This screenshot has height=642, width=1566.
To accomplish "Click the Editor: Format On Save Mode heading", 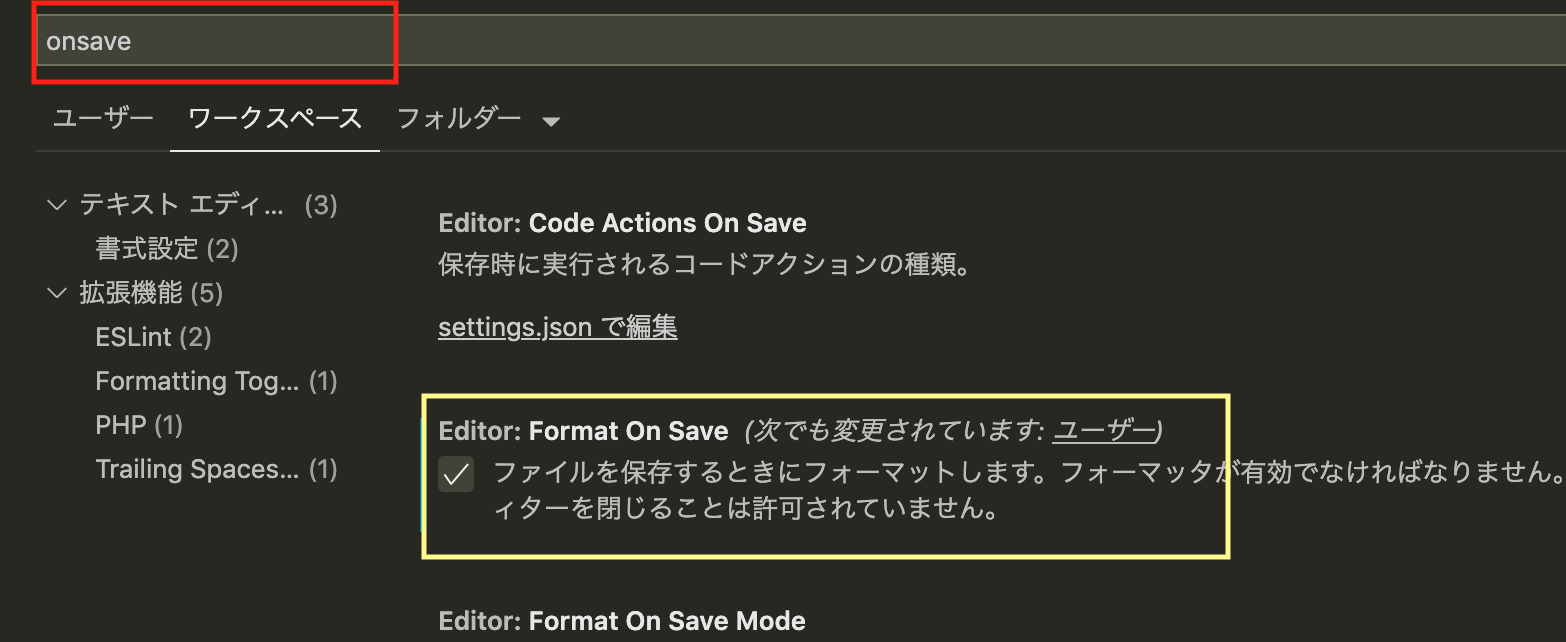I will (621, 621).
